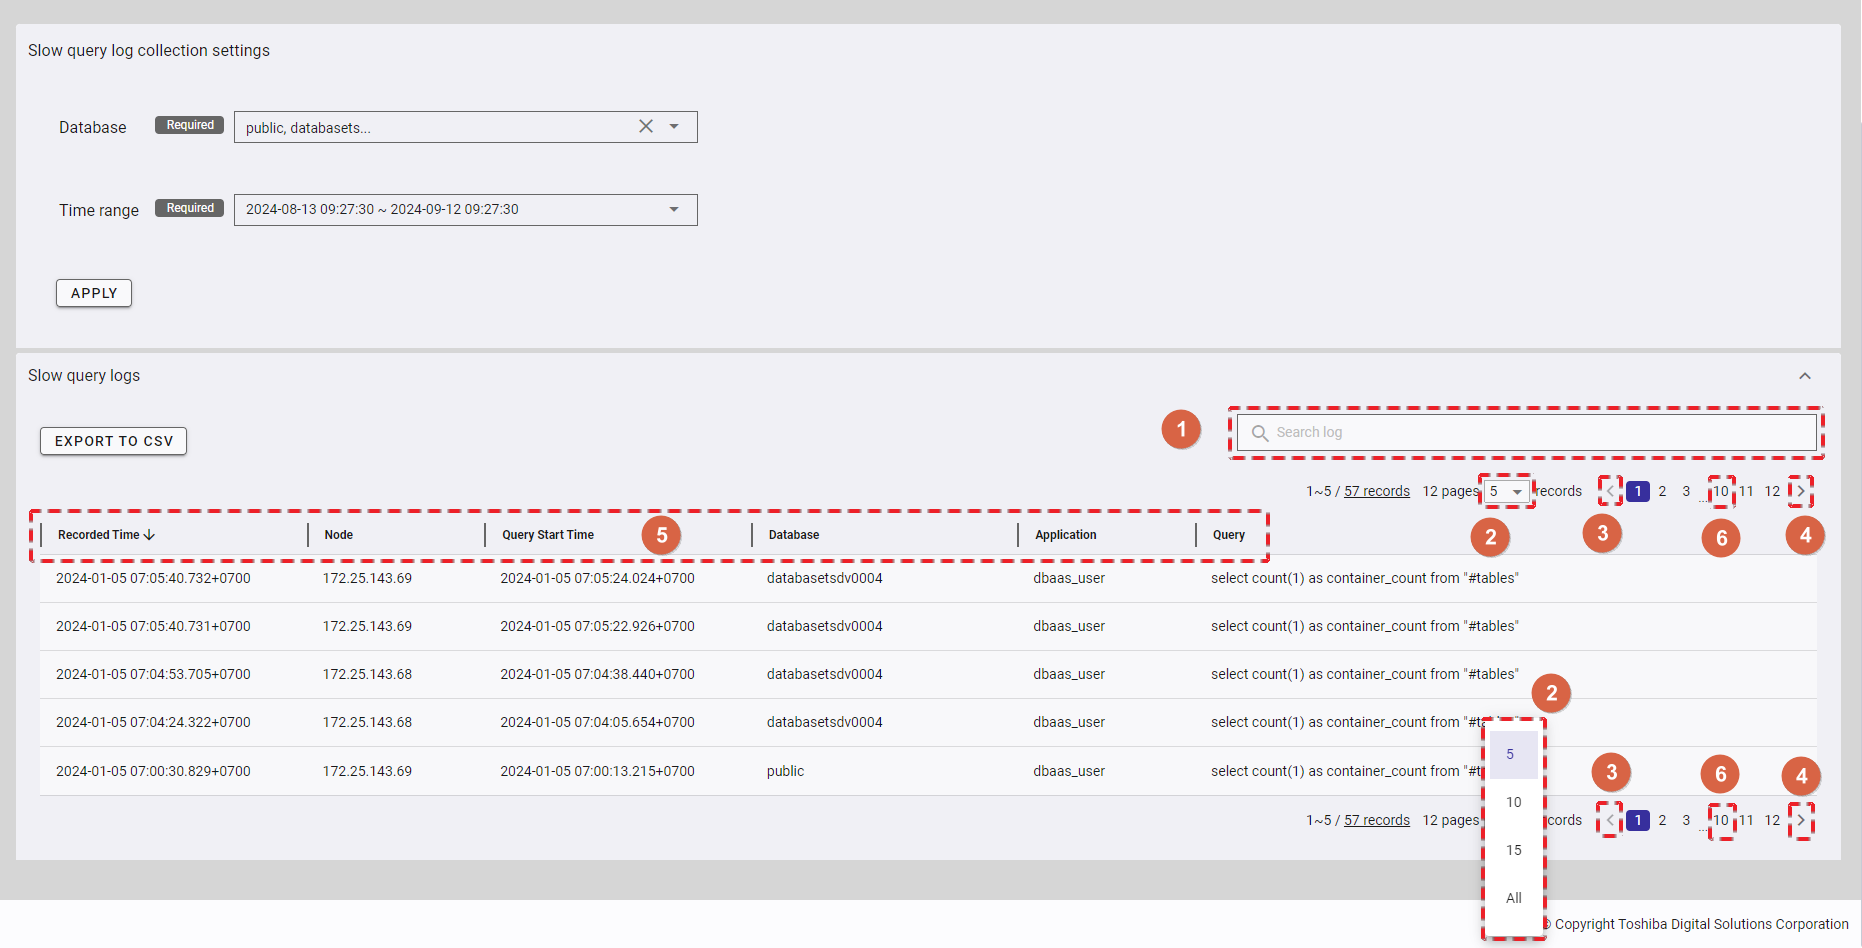Jump to page 12 in top pagination

(1772, 491)
